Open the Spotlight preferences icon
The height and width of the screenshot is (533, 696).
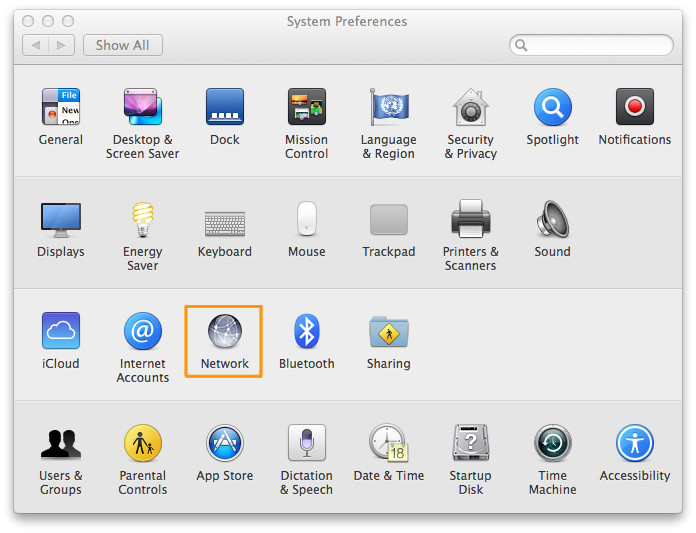553,107
